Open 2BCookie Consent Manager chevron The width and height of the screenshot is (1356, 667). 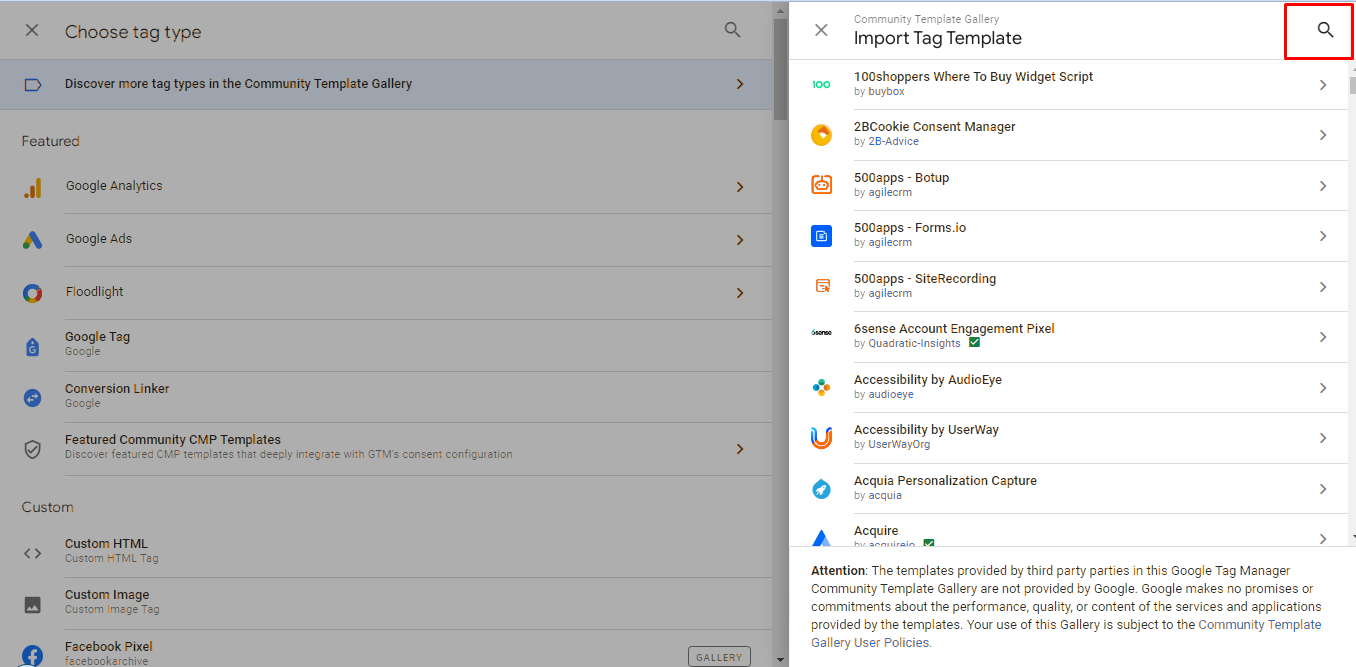tap(1323, 135)
